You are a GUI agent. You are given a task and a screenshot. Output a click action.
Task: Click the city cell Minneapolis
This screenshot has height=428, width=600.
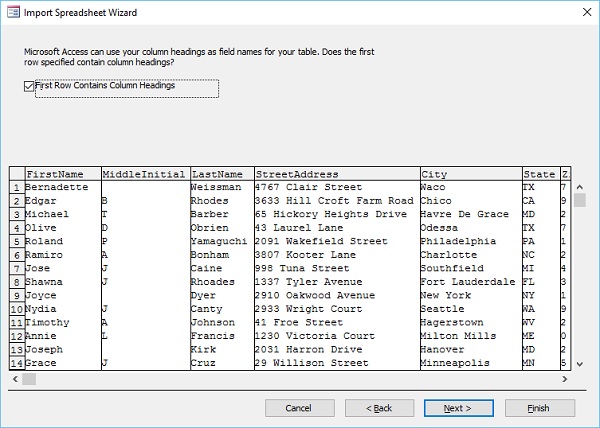coord(471,363)
